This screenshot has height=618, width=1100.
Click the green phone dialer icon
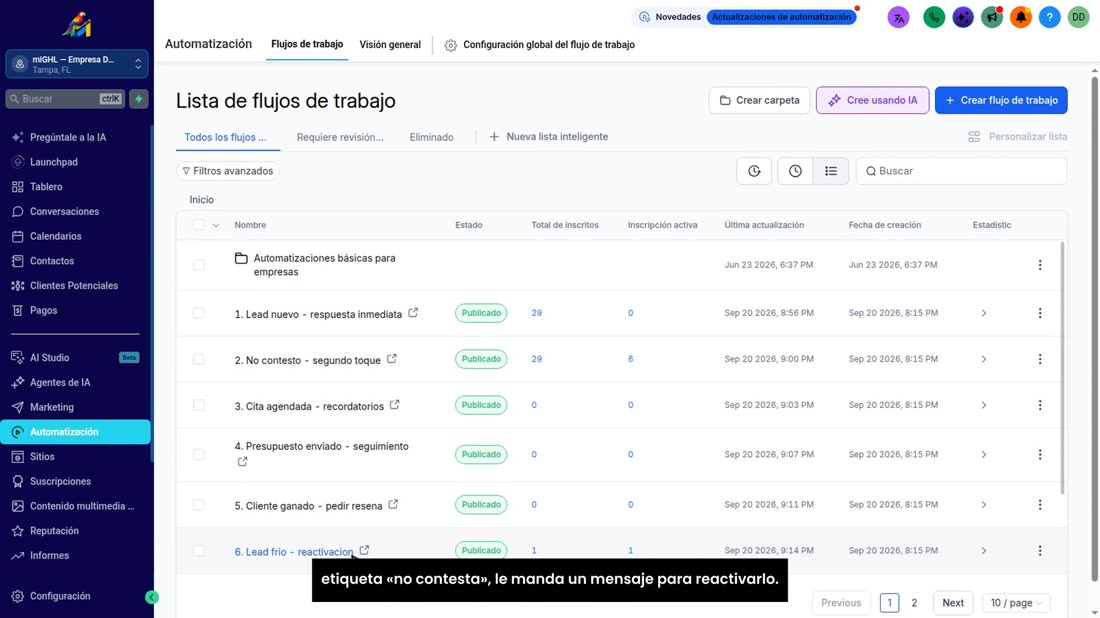pyautogui.click(x=934, y=18)
